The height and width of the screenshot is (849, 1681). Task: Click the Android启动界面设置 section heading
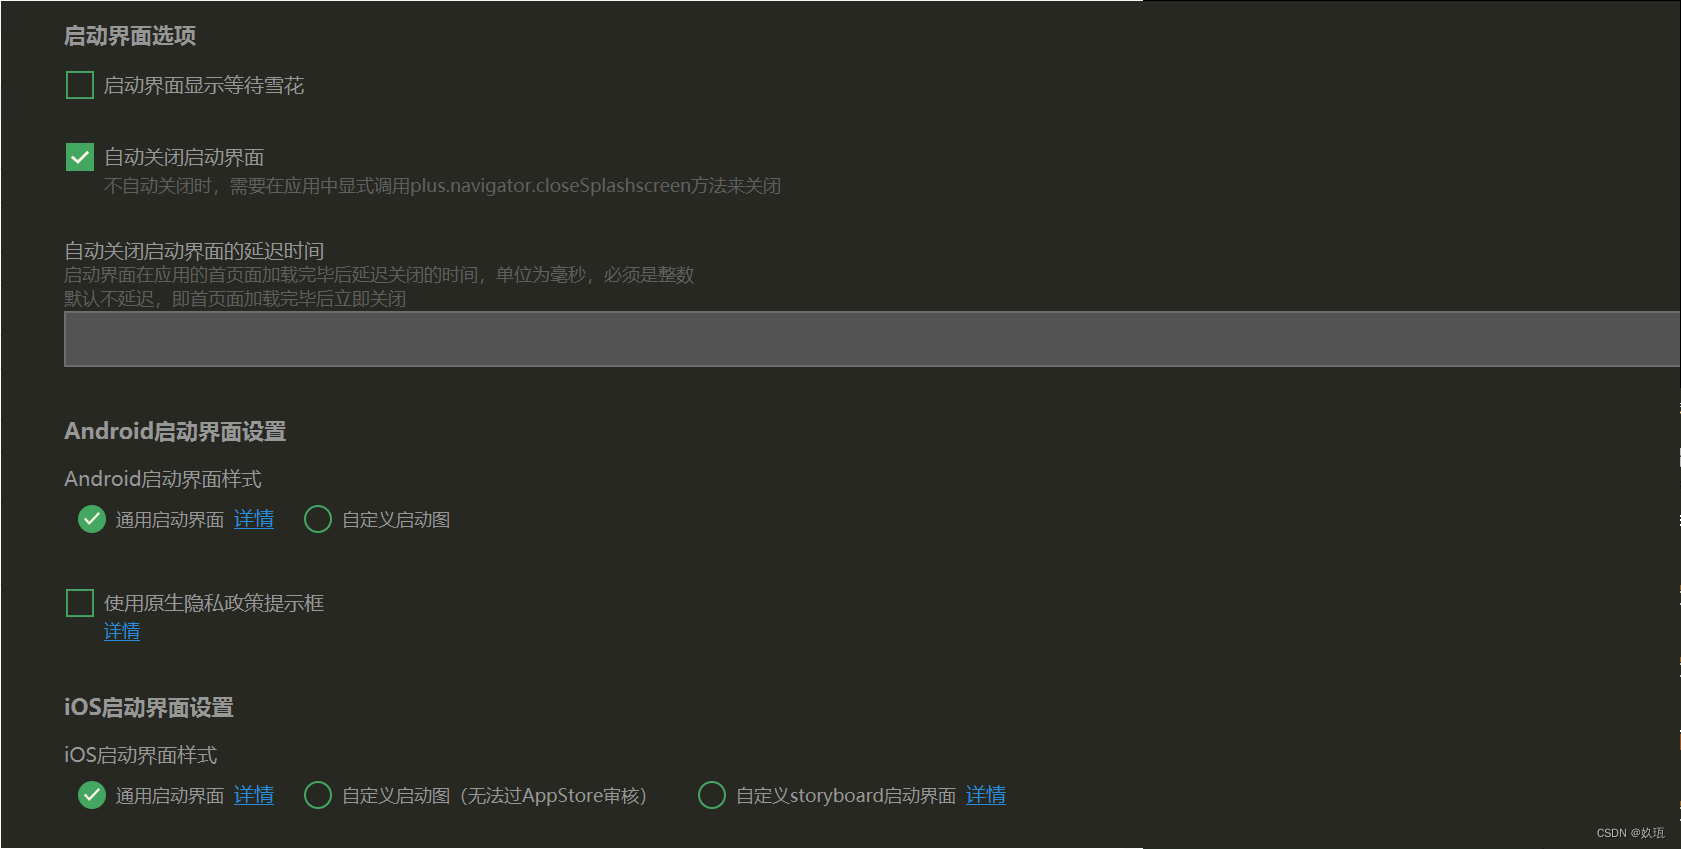[x=175, y=431]
